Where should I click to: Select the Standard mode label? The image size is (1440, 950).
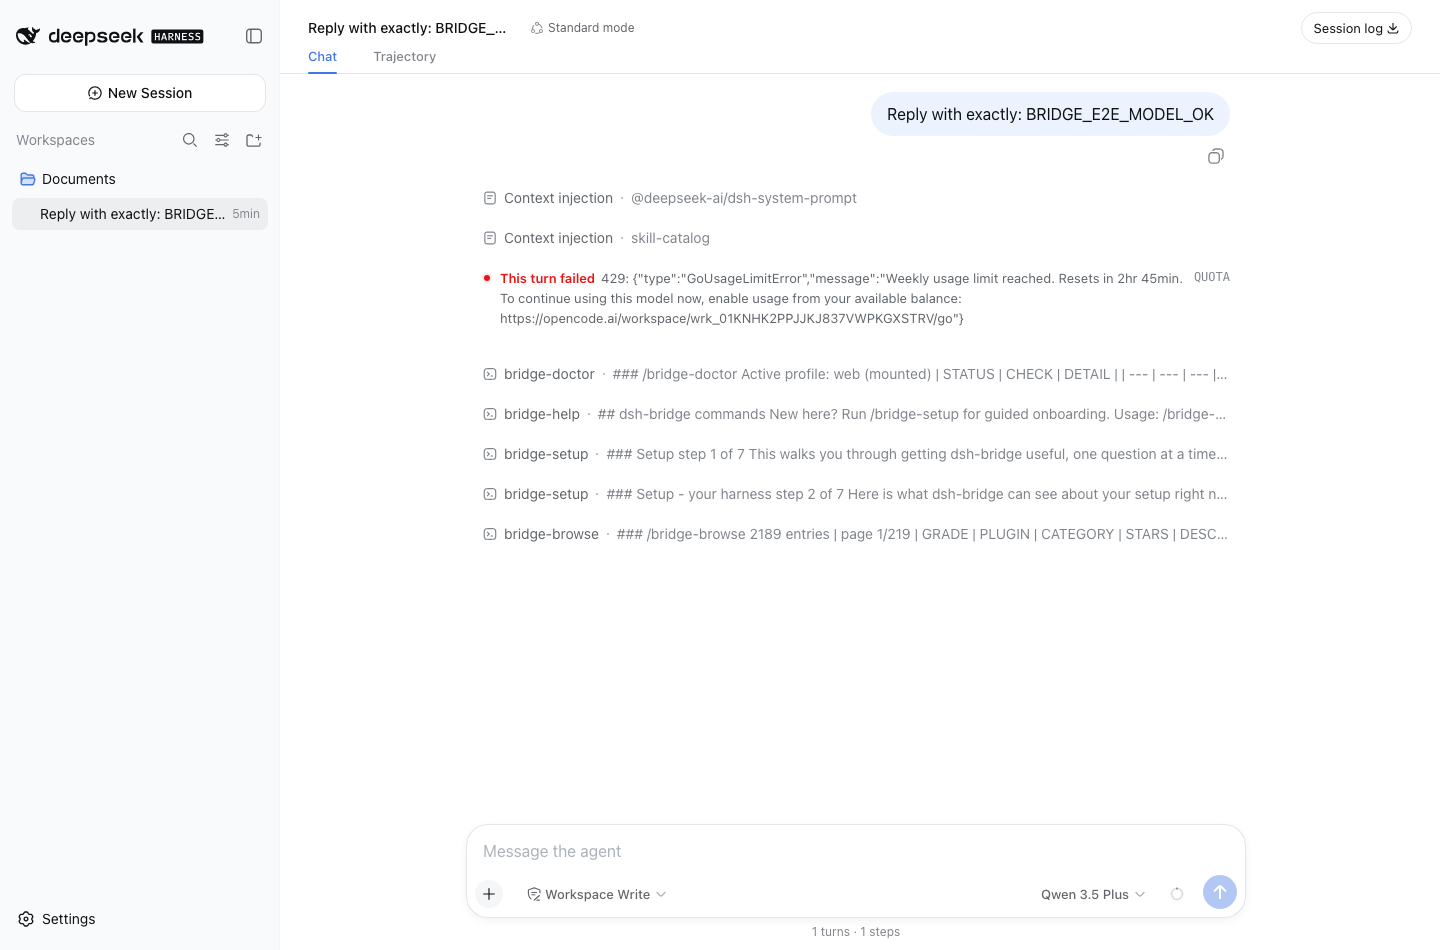coord(591,28)
